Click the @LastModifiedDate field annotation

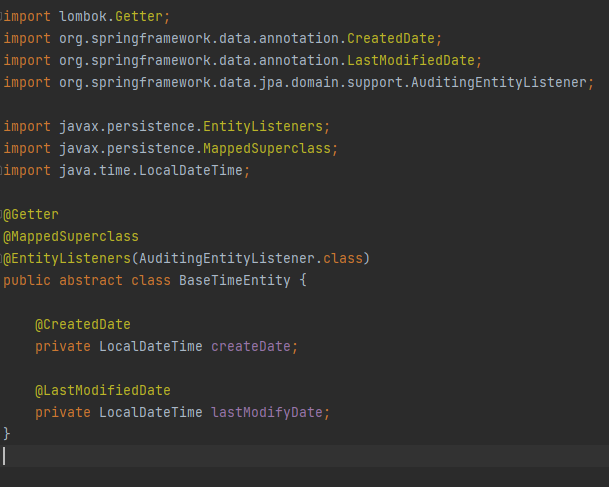click(x=103, y=390)
